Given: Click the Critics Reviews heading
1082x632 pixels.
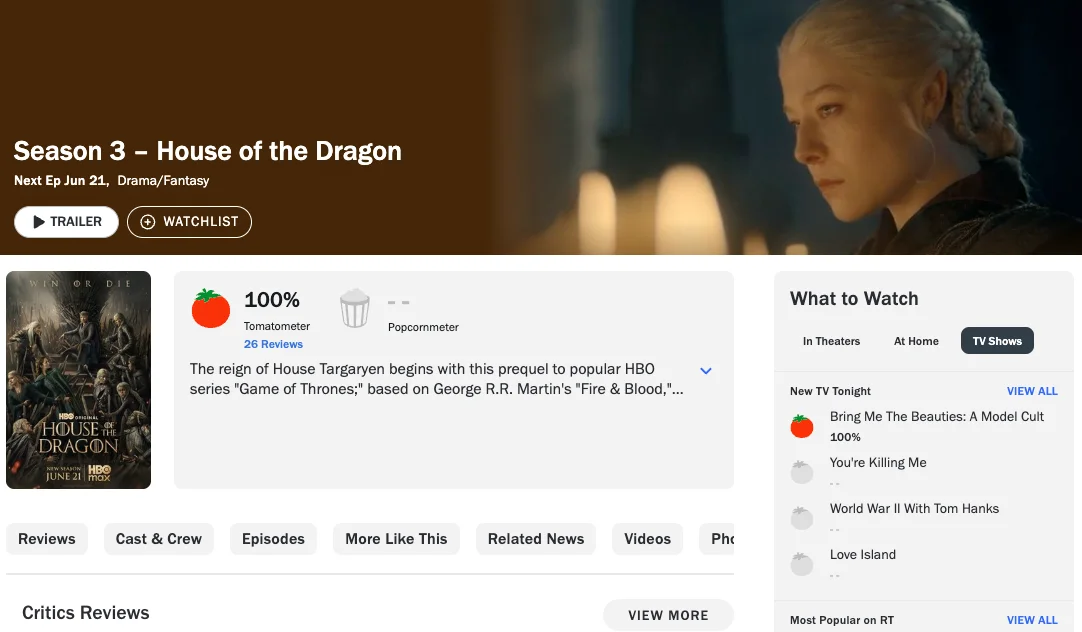Looking at the screenshot, I should 86,613.
